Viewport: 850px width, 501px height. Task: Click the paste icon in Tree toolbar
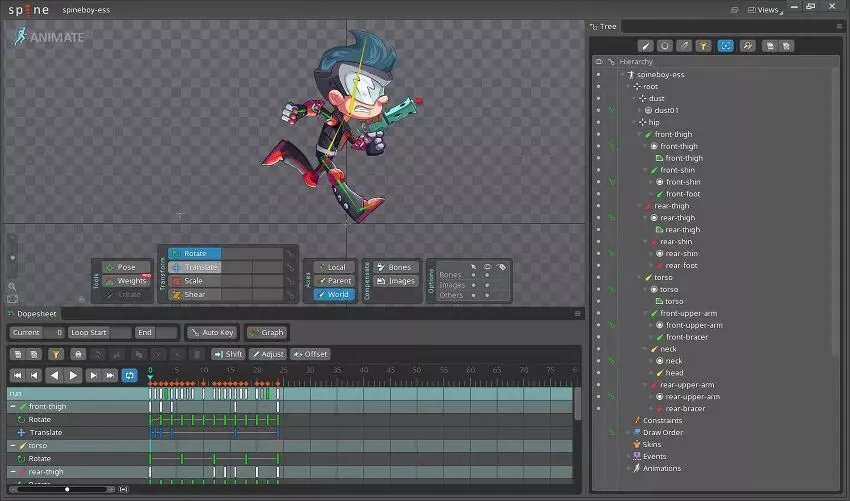787,46
